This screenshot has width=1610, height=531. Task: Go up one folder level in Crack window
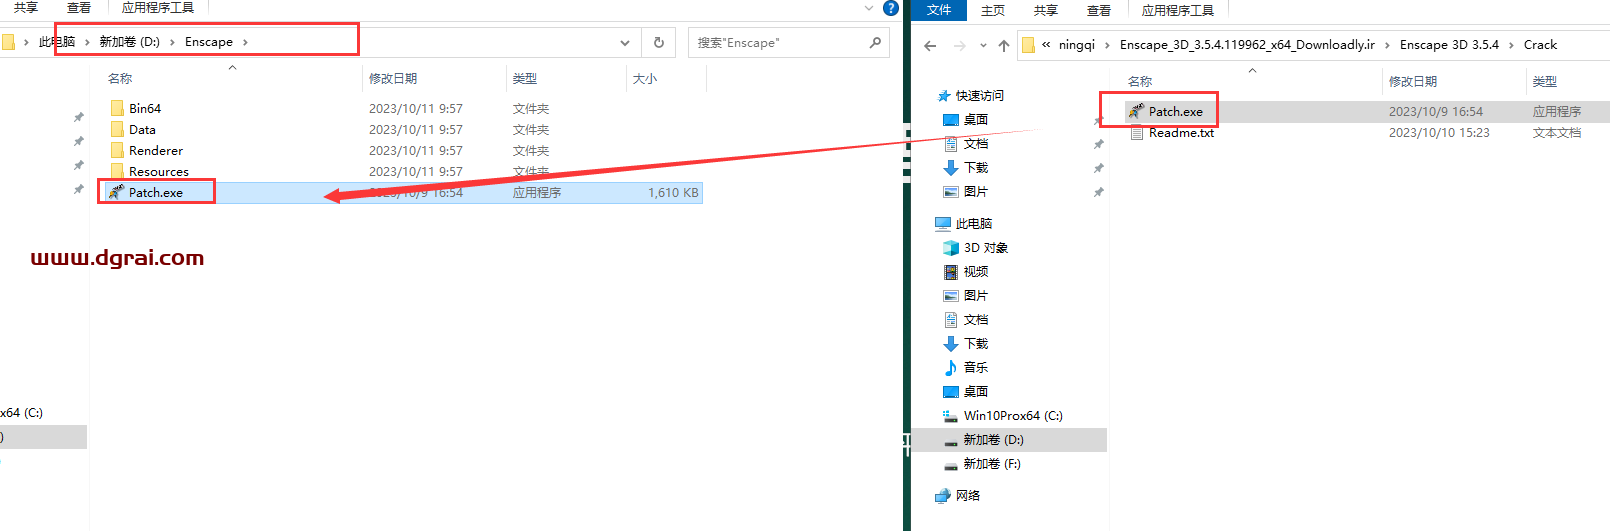1004,45
